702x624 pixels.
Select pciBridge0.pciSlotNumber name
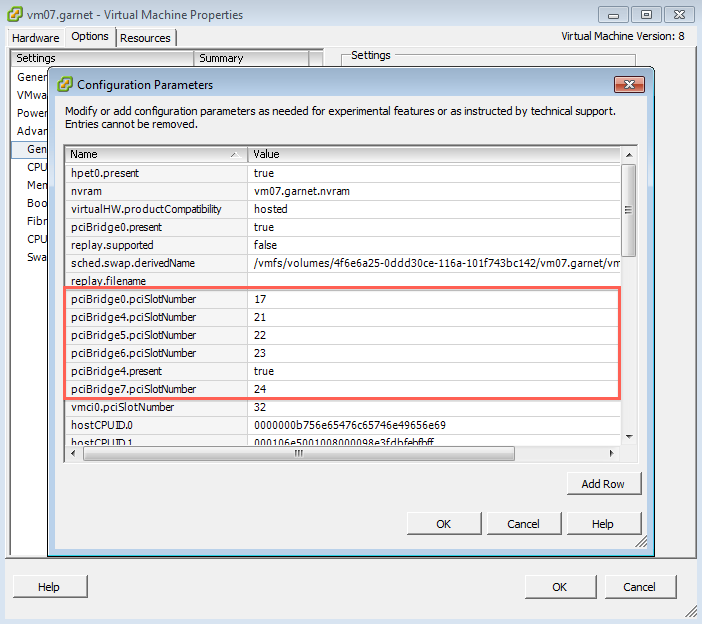(133, 299)
